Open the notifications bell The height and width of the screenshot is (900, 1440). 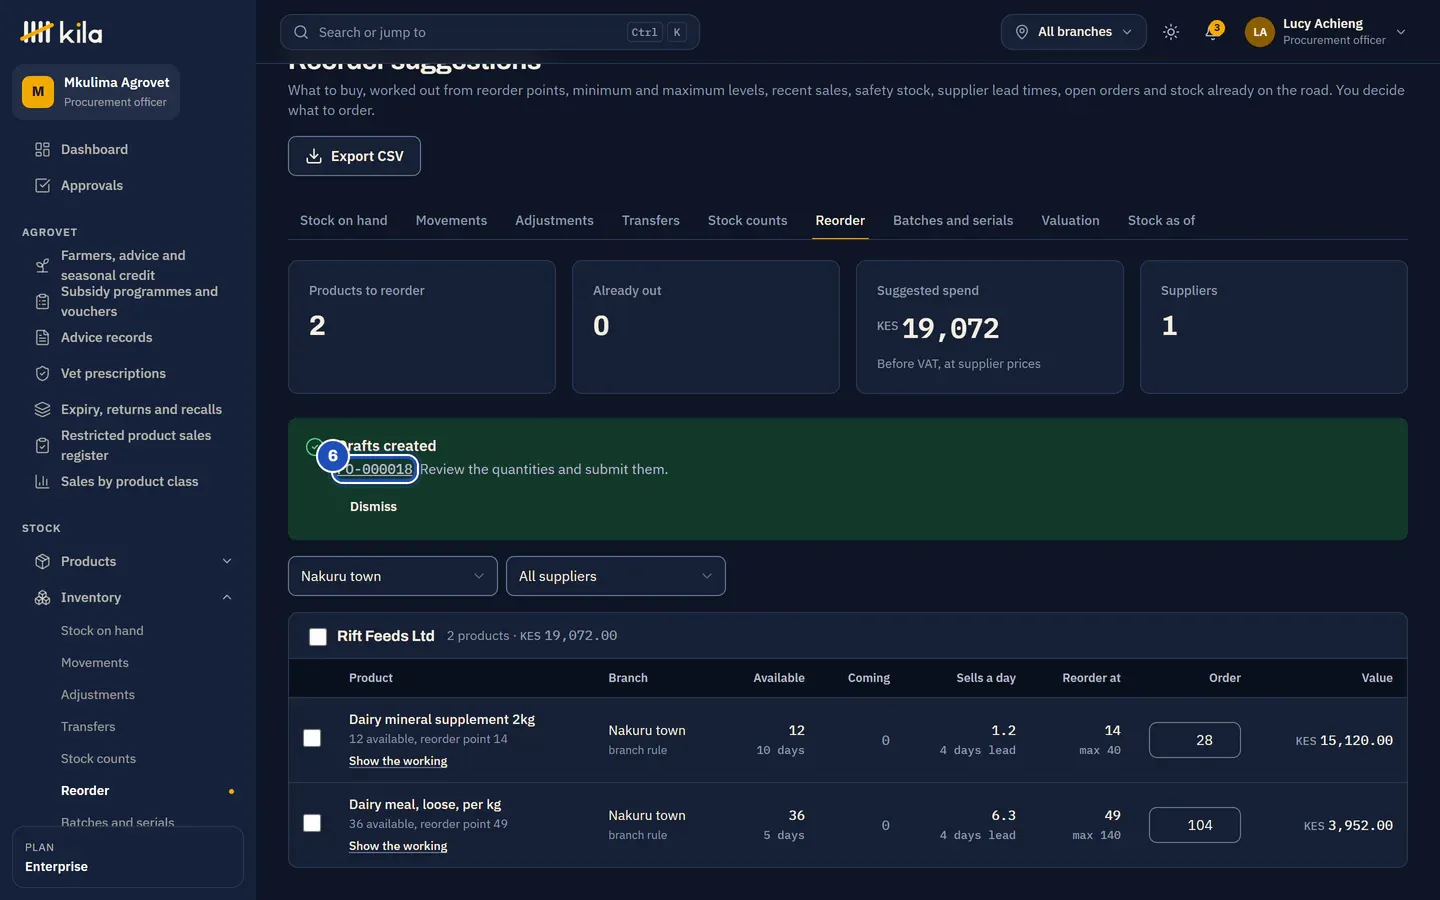coord(1213,32)
